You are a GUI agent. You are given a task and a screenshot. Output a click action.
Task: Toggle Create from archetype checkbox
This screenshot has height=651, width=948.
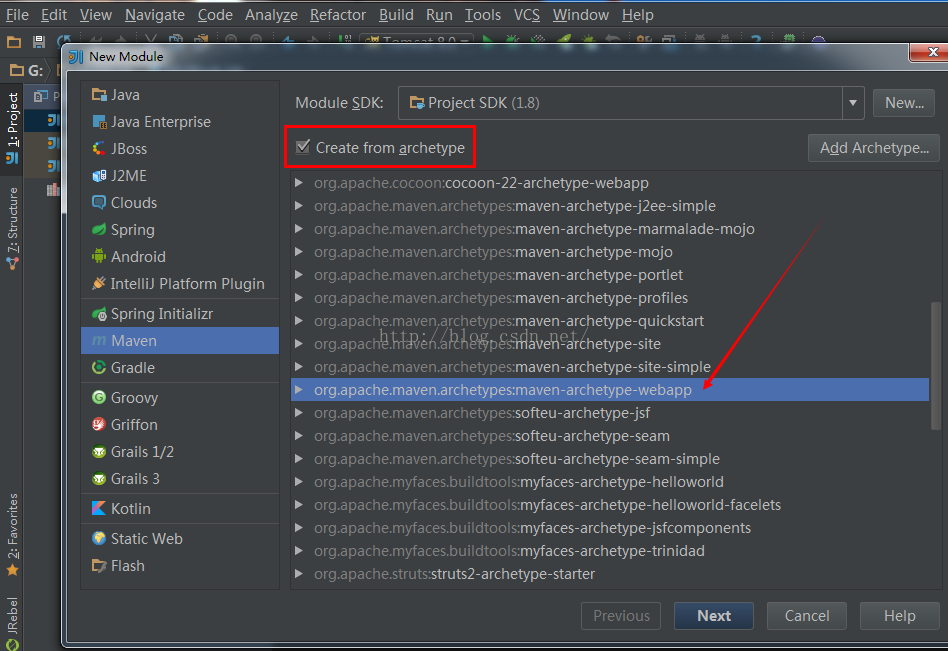pyautogui.click(x=303, y=147)
